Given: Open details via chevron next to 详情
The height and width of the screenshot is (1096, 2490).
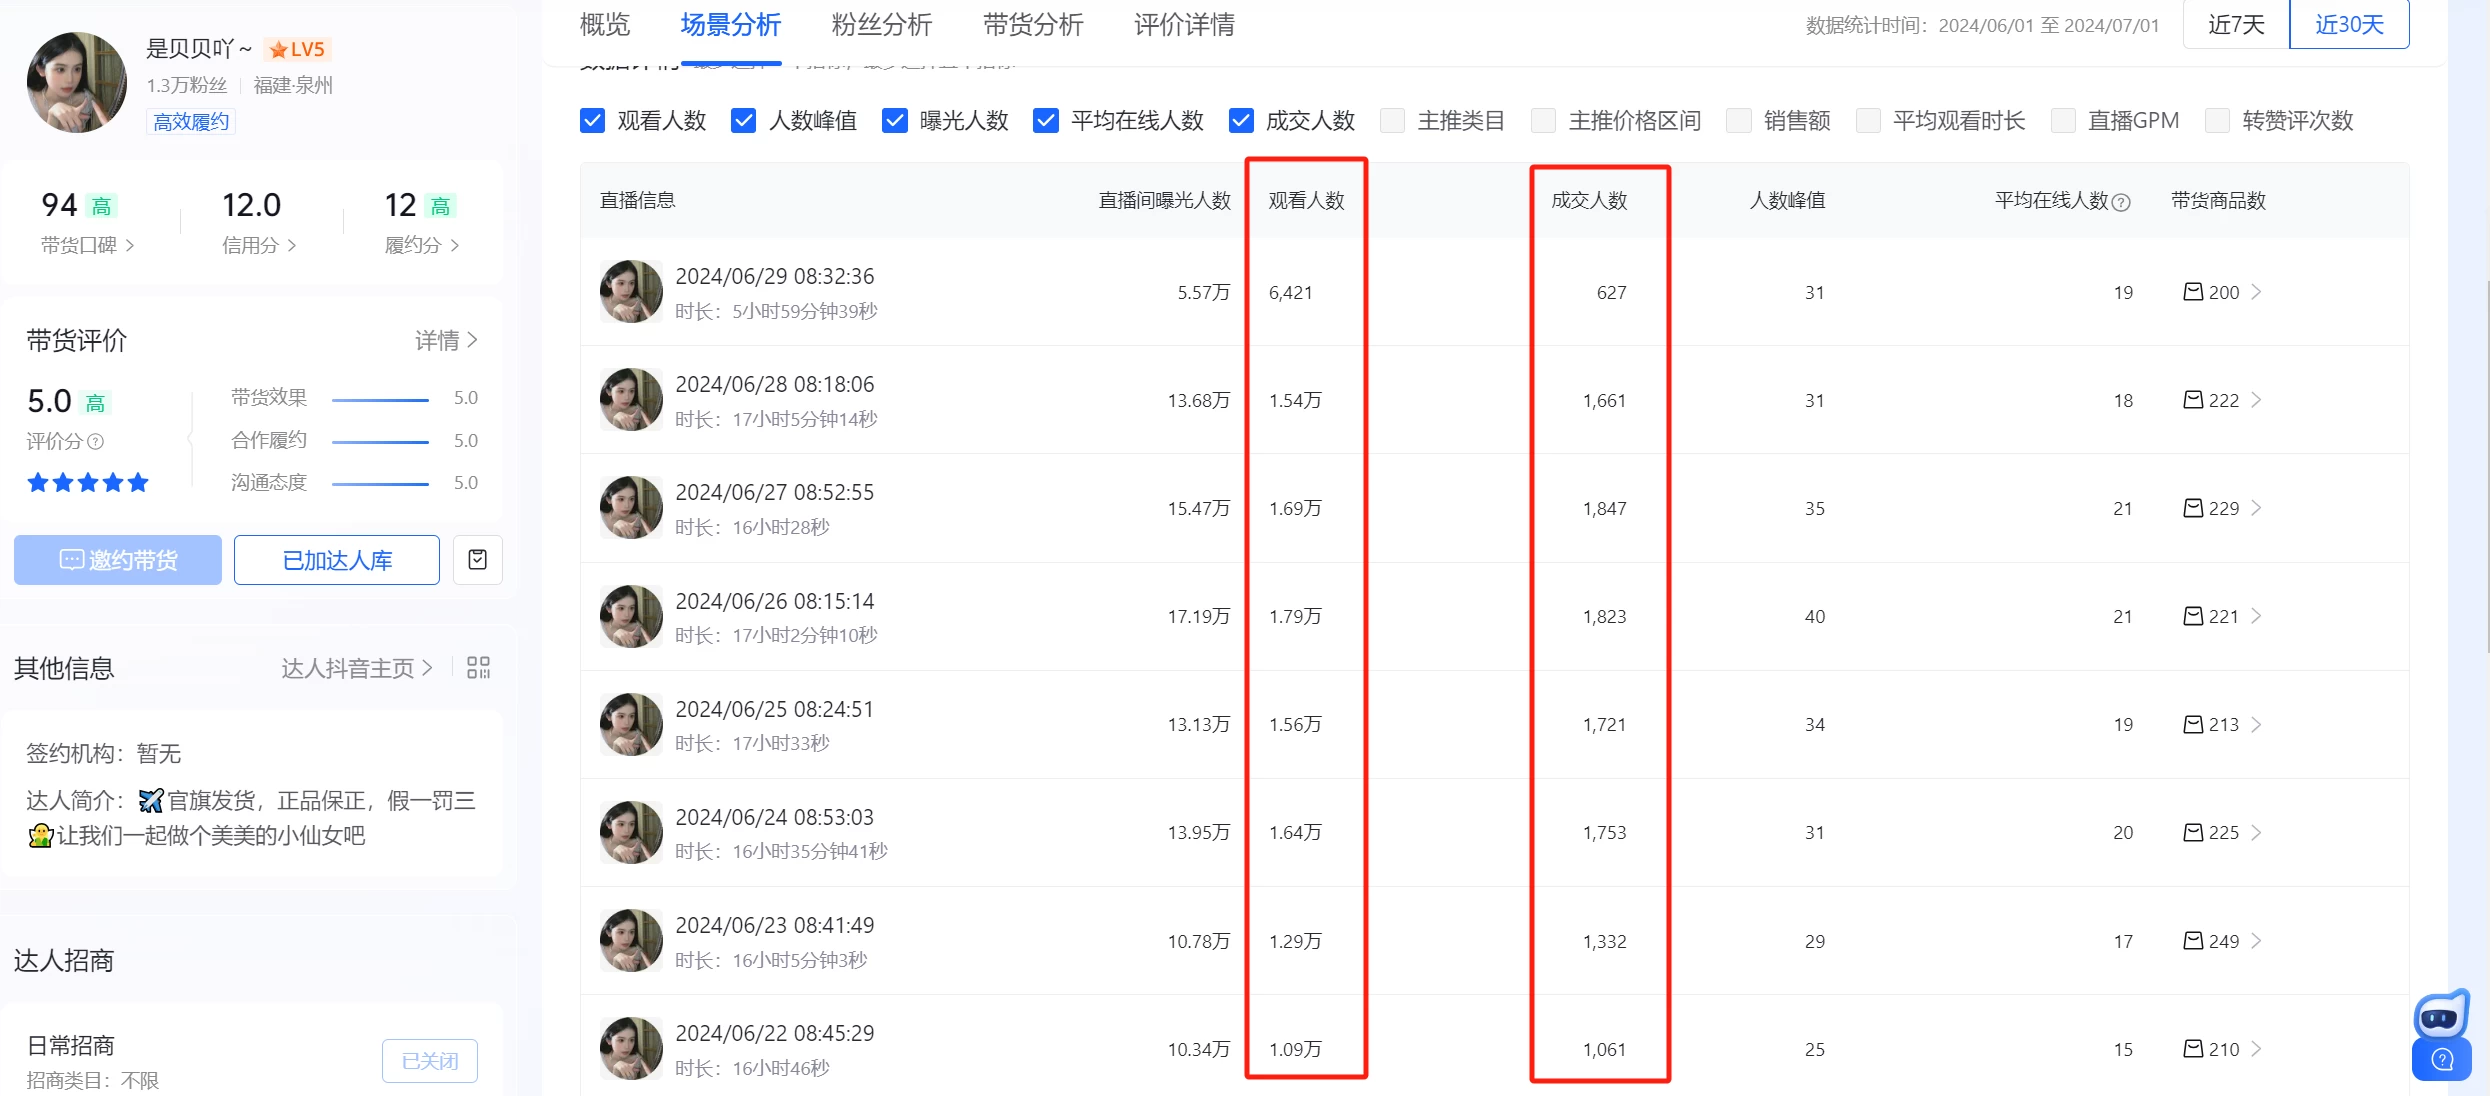Looking at the screenshot, I should 472,340.
